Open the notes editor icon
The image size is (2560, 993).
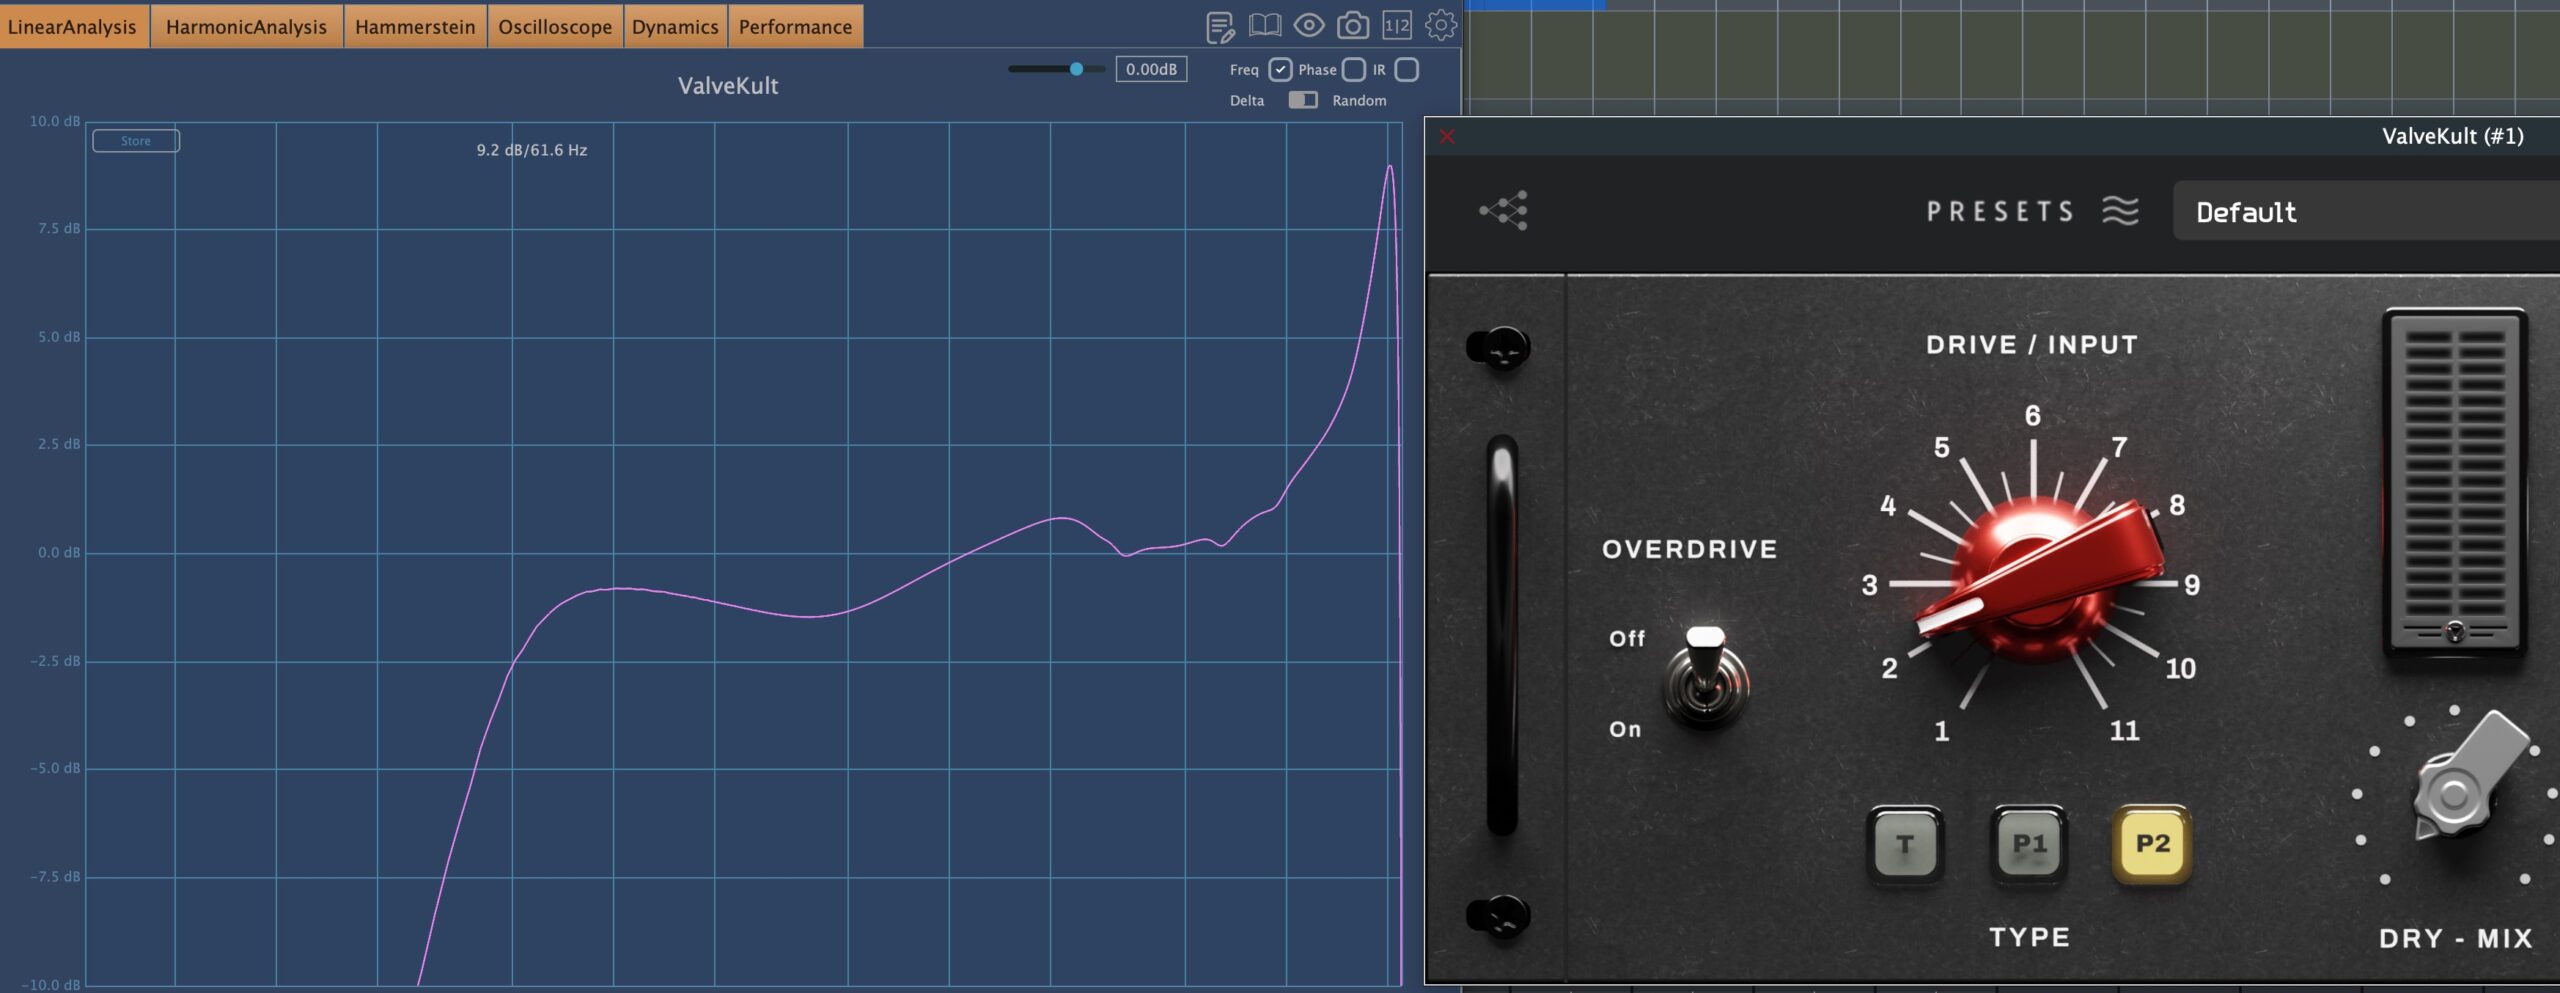1220,27
